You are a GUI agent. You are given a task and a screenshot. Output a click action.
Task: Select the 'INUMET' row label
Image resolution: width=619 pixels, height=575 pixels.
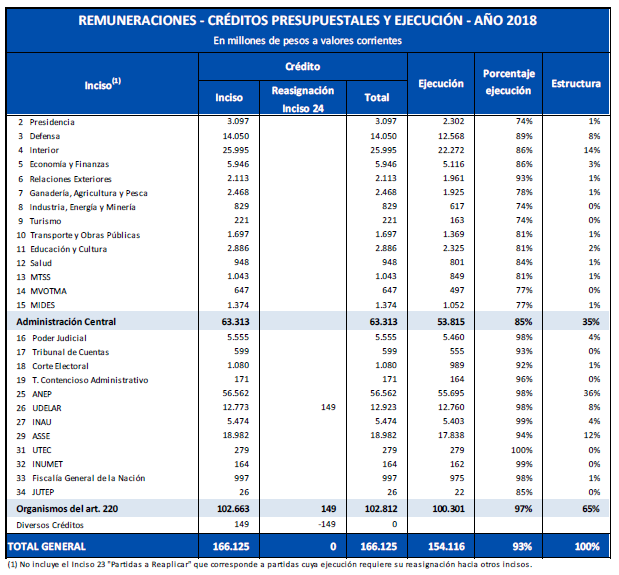pos(48,464)
